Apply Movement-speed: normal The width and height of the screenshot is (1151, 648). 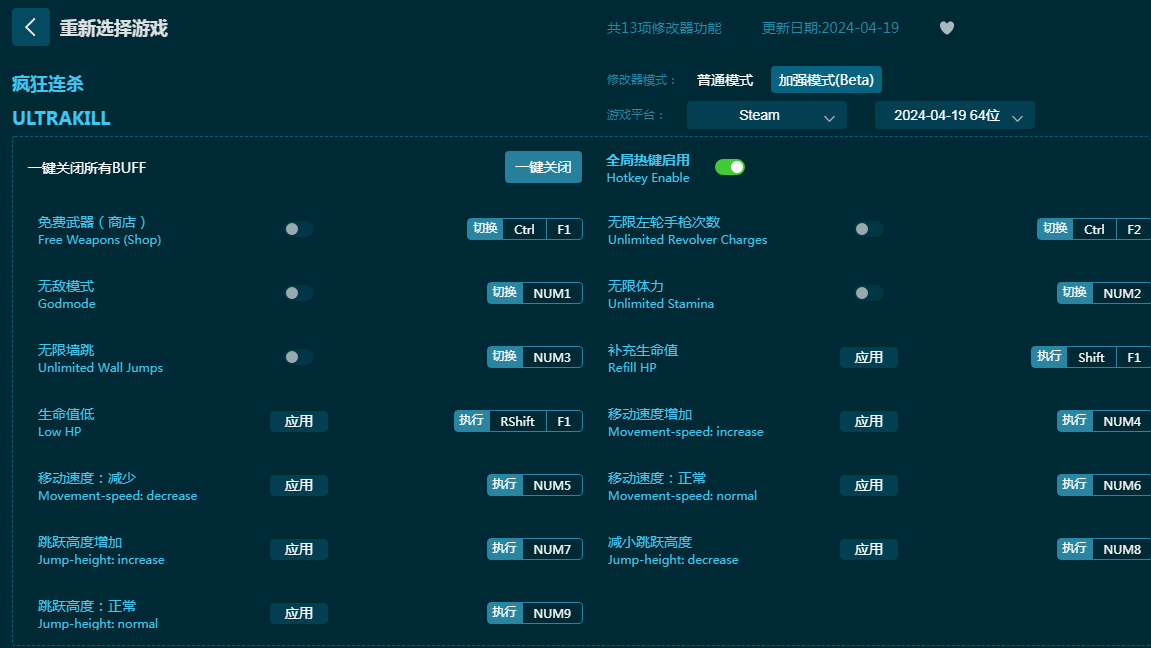(868, 485)
